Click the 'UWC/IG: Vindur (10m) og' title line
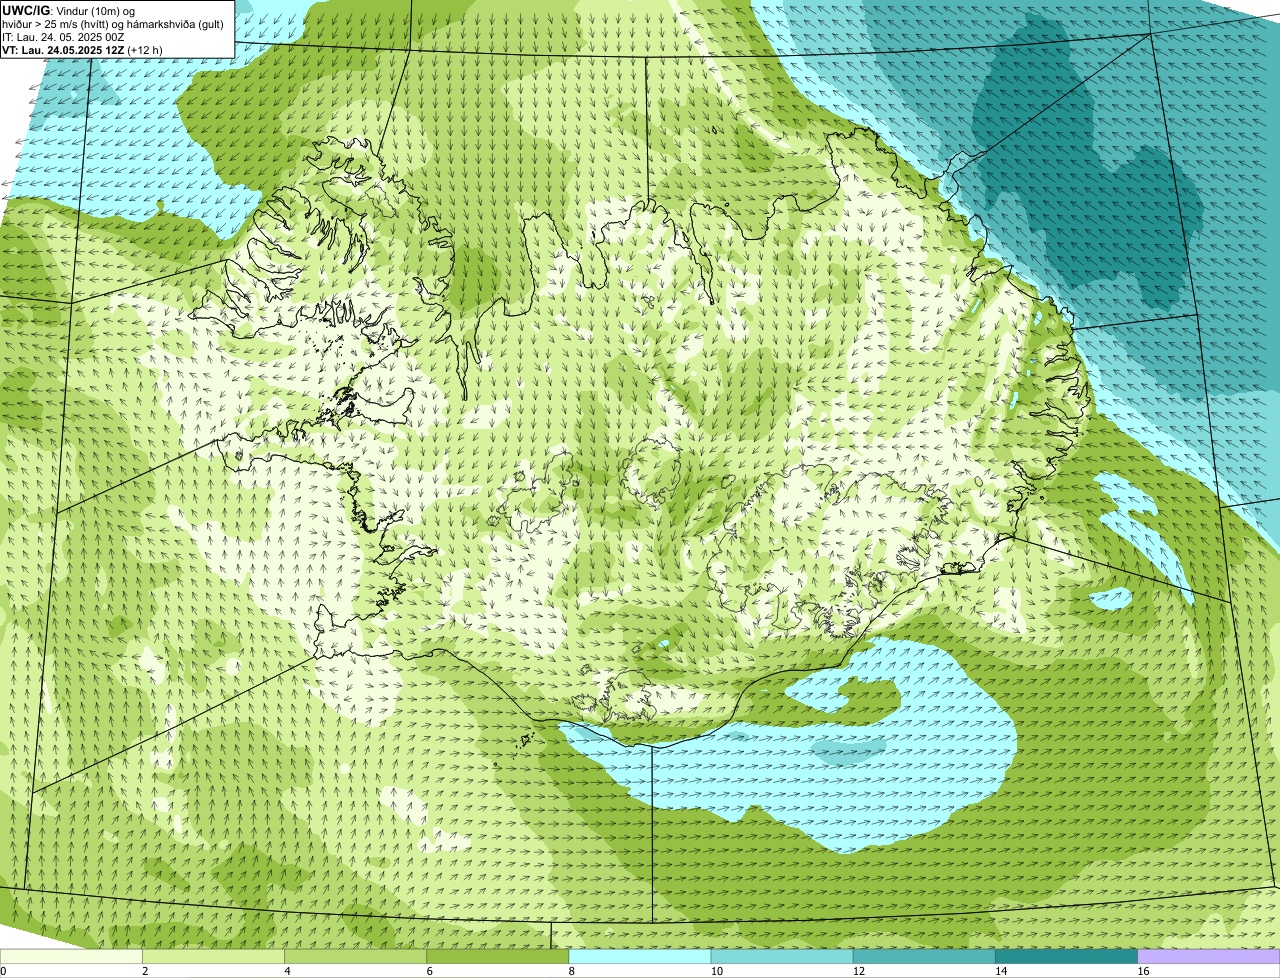The image size is (1280, 978). pos(69,11)
